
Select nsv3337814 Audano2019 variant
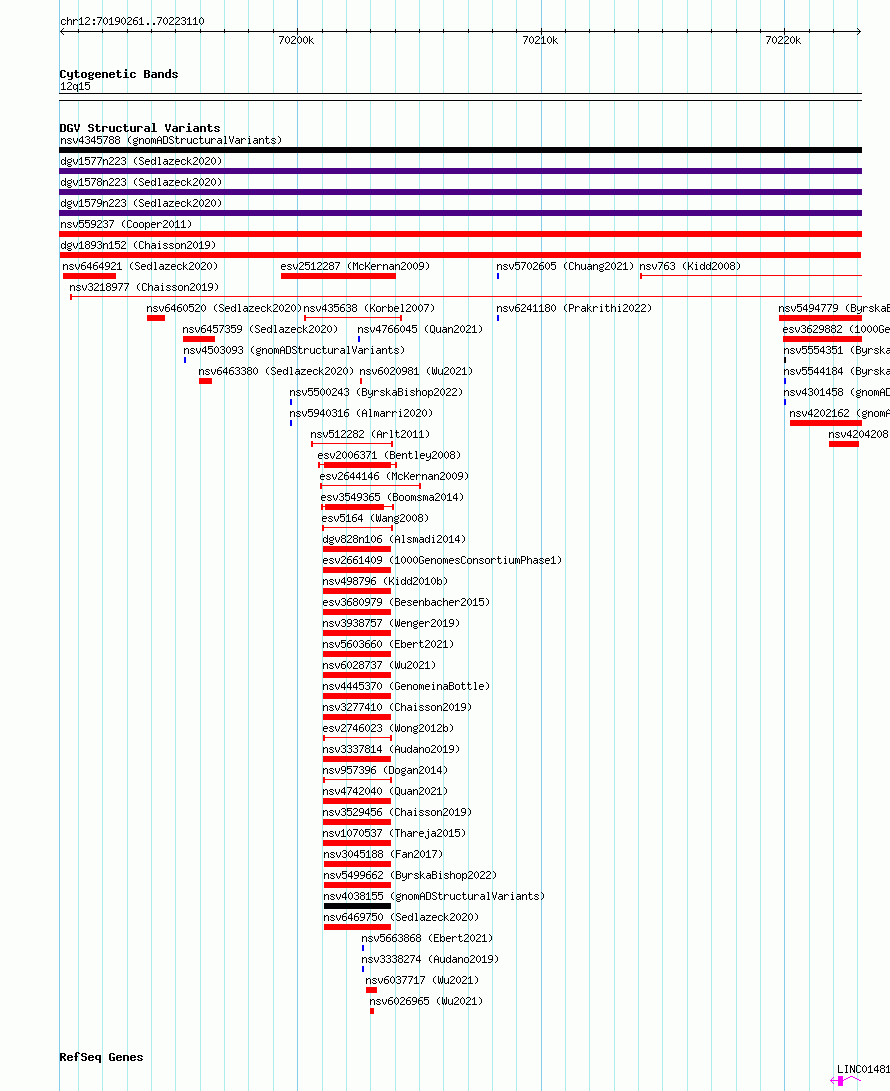[391, 749]
